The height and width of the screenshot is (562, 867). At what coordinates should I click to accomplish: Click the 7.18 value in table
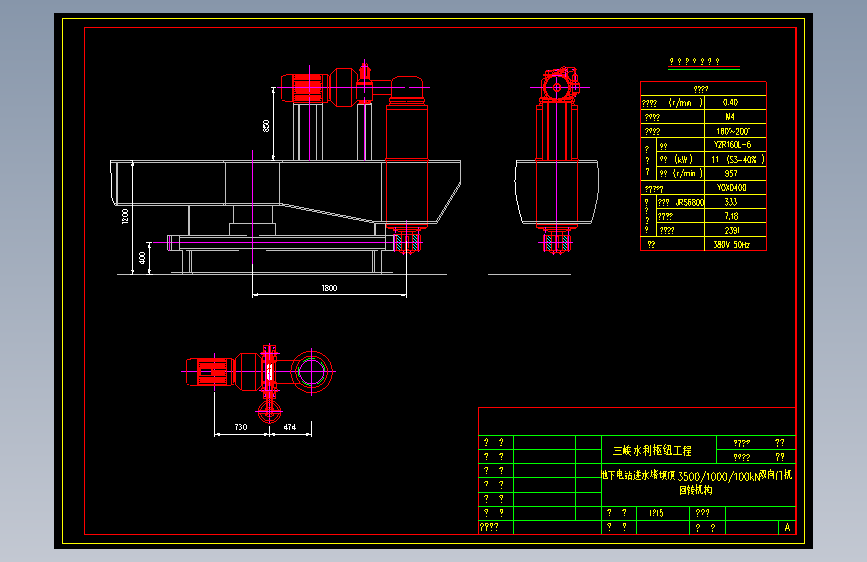[x=732, y=216]
